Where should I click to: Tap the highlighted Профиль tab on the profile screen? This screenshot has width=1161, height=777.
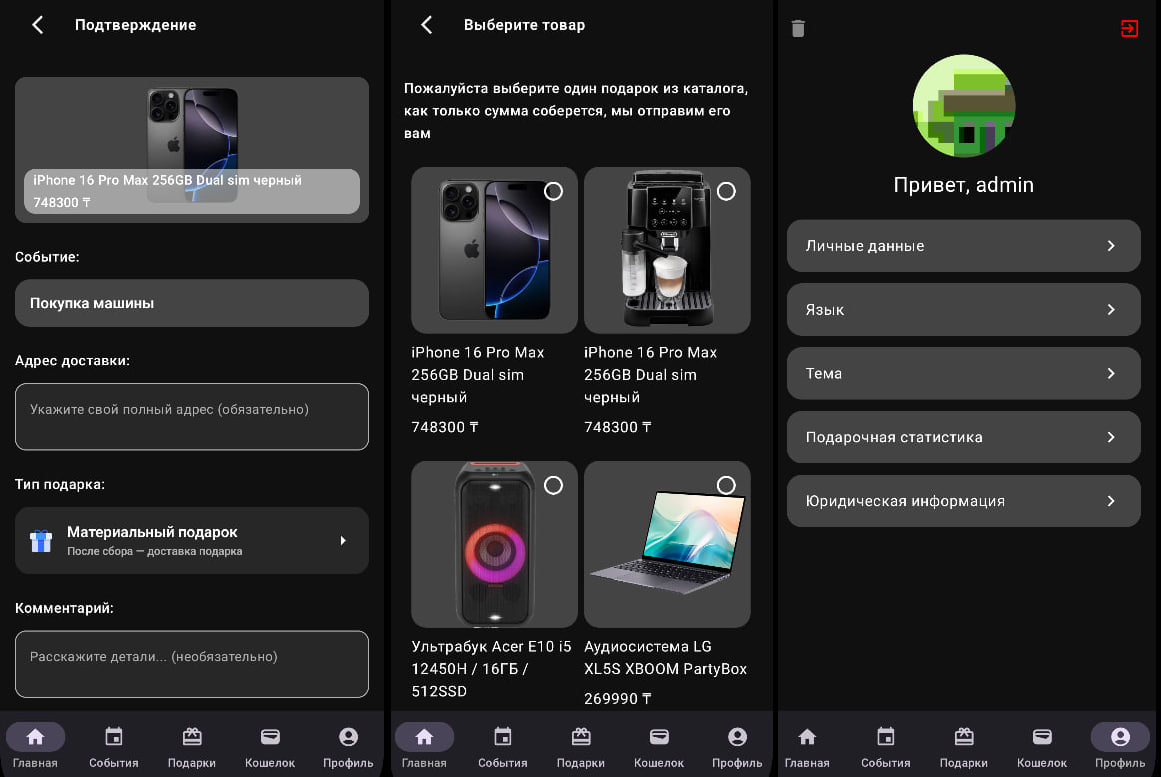tap(1120, 747)
